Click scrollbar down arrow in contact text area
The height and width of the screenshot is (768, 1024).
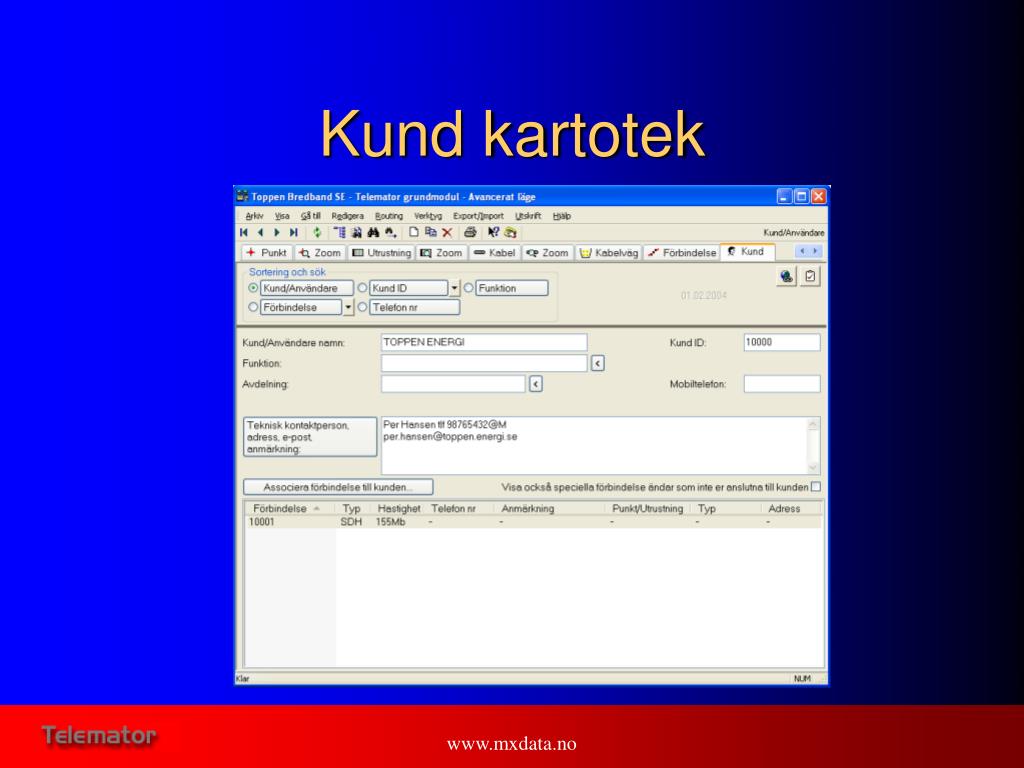(813, 467)
